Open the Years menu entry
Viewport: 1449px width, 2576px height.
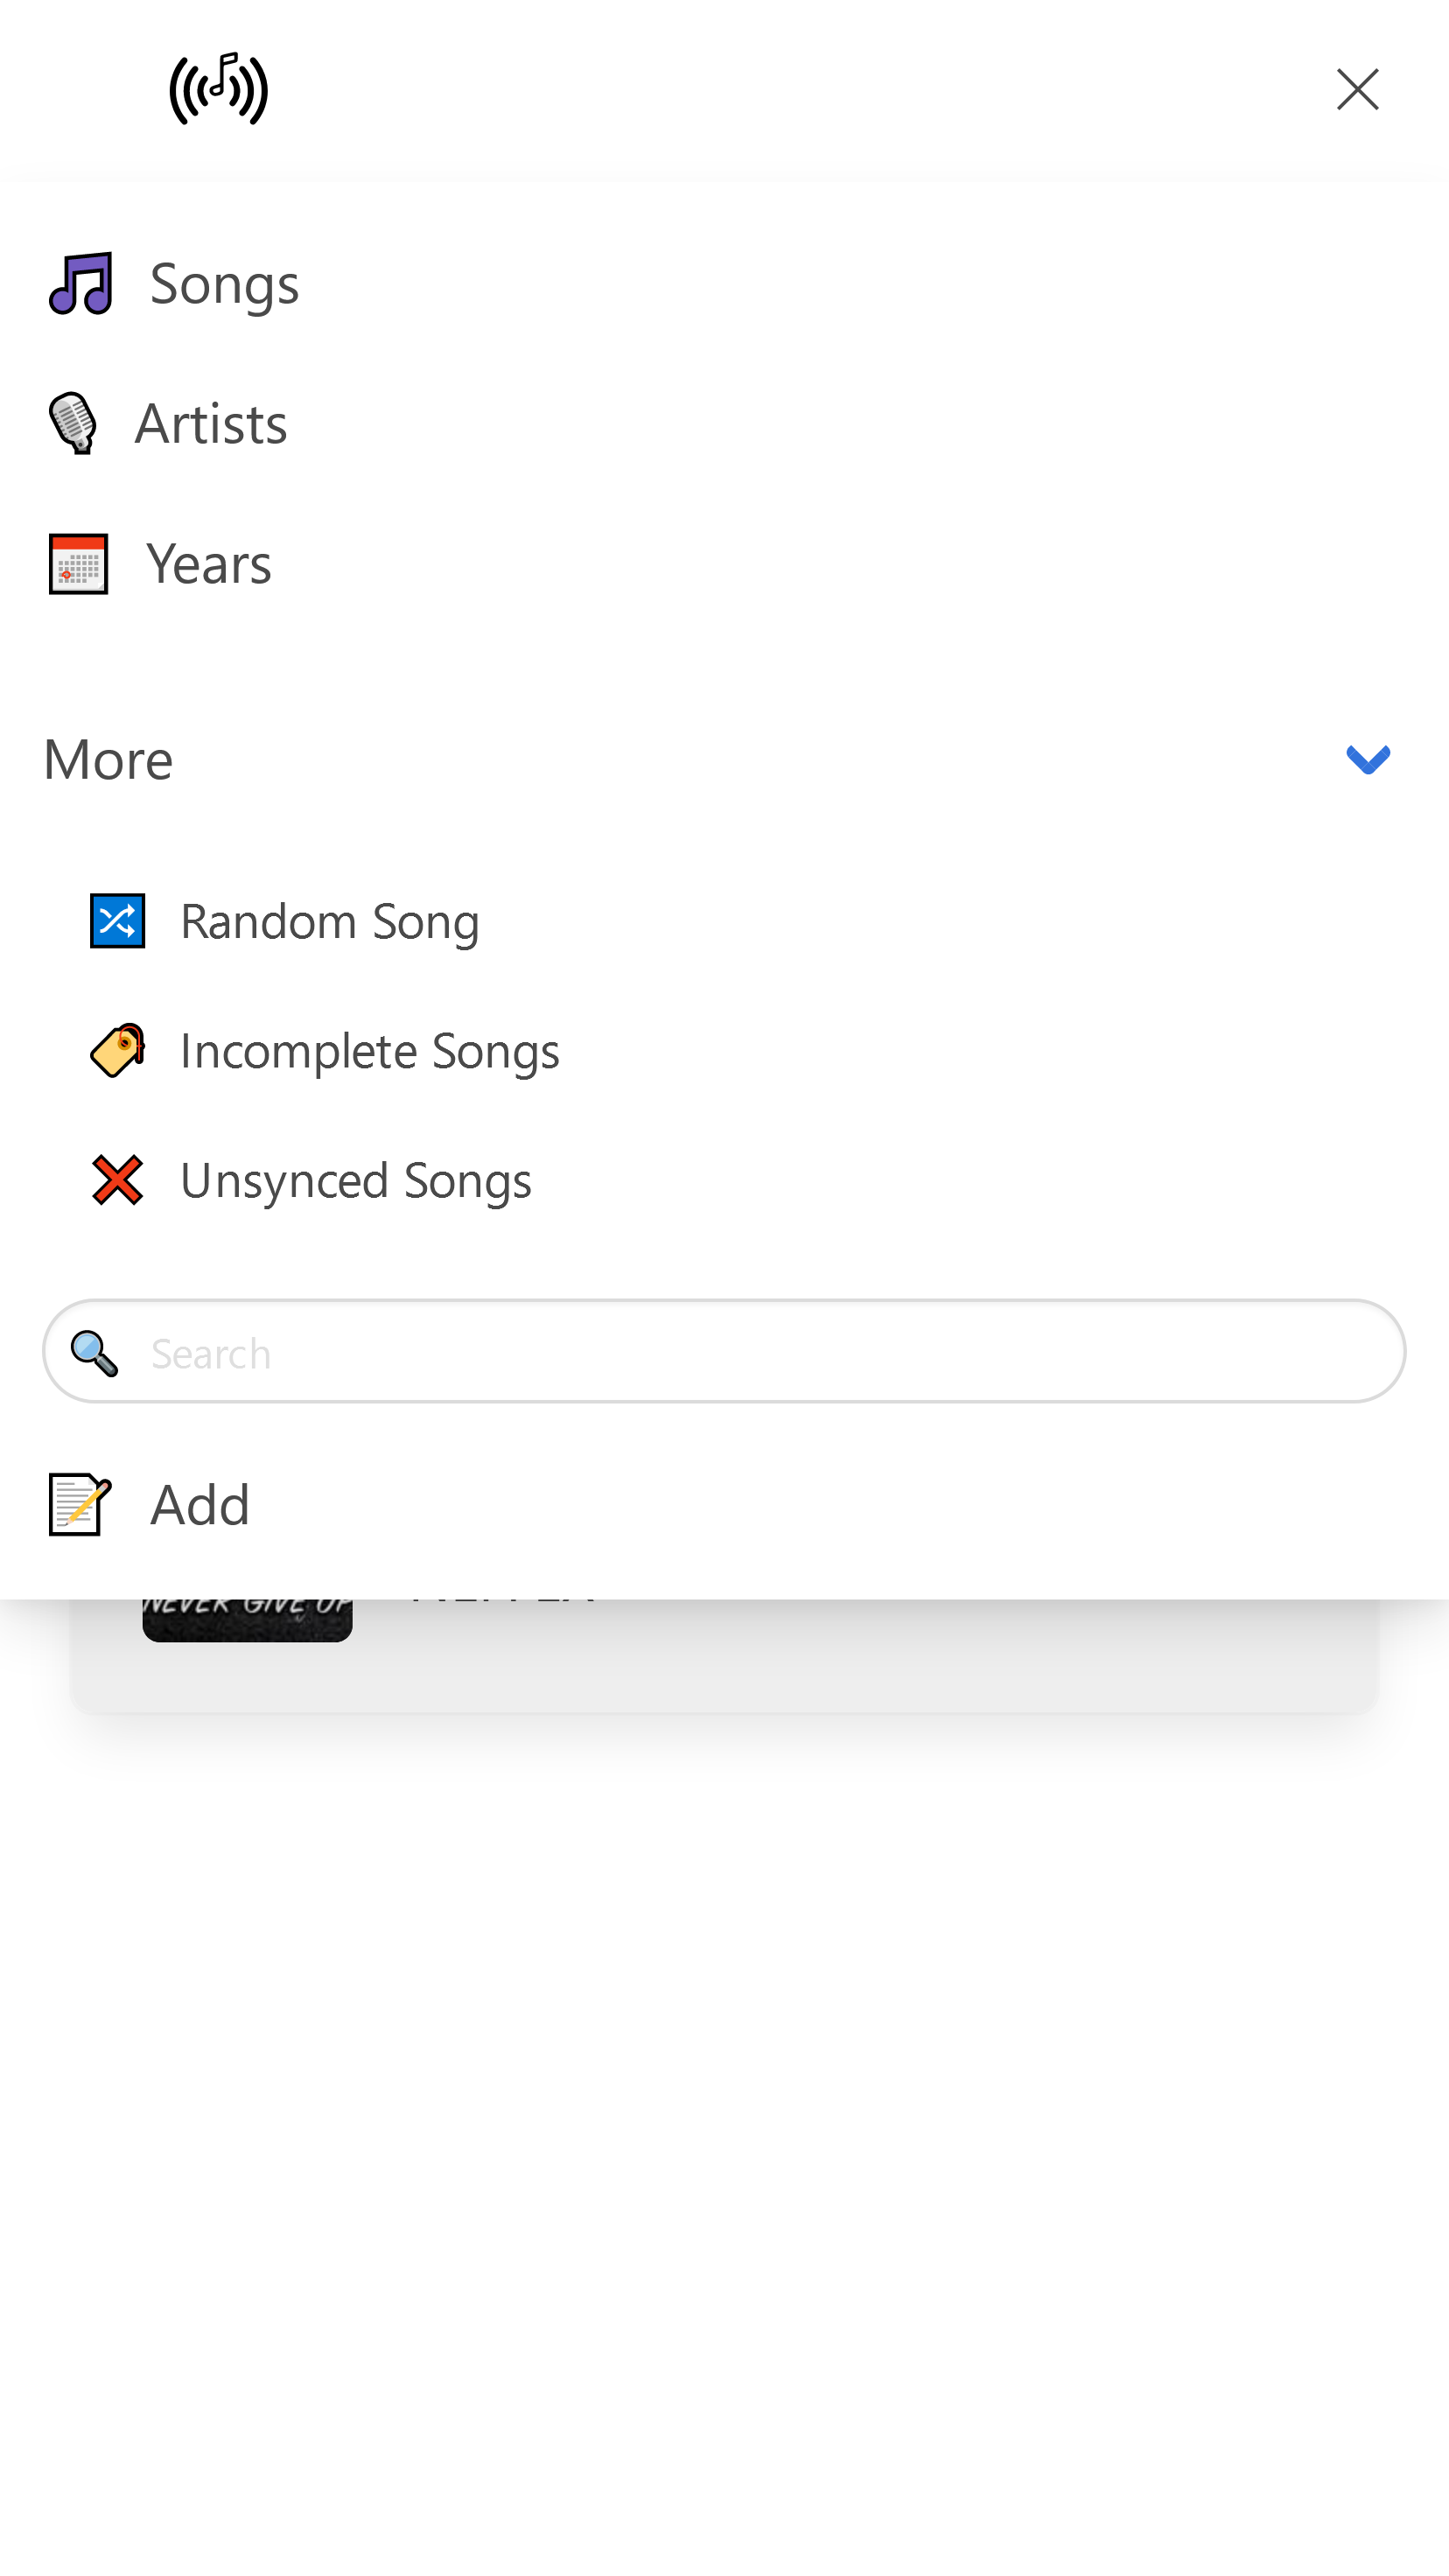click(x=209, y=564)
